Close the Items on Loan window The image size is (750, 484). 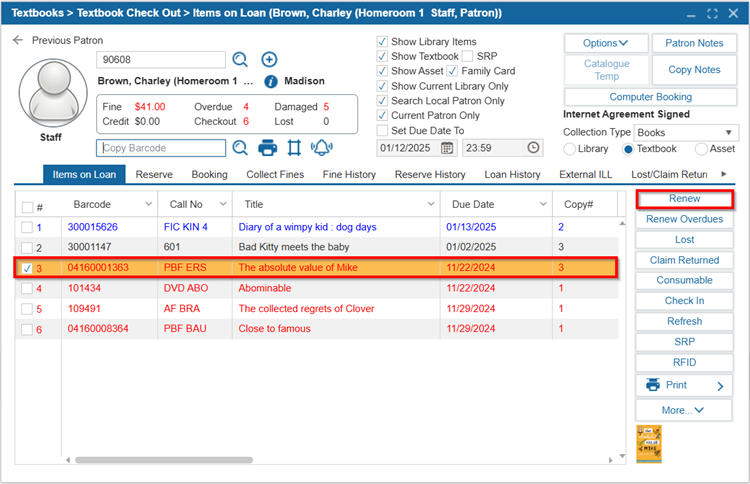(733, 13)
